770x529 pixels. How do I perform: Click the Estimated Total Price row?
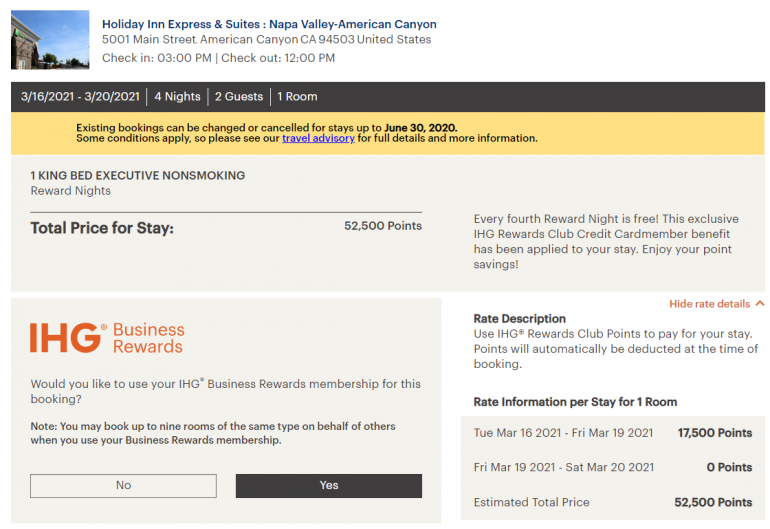point(612,502)
